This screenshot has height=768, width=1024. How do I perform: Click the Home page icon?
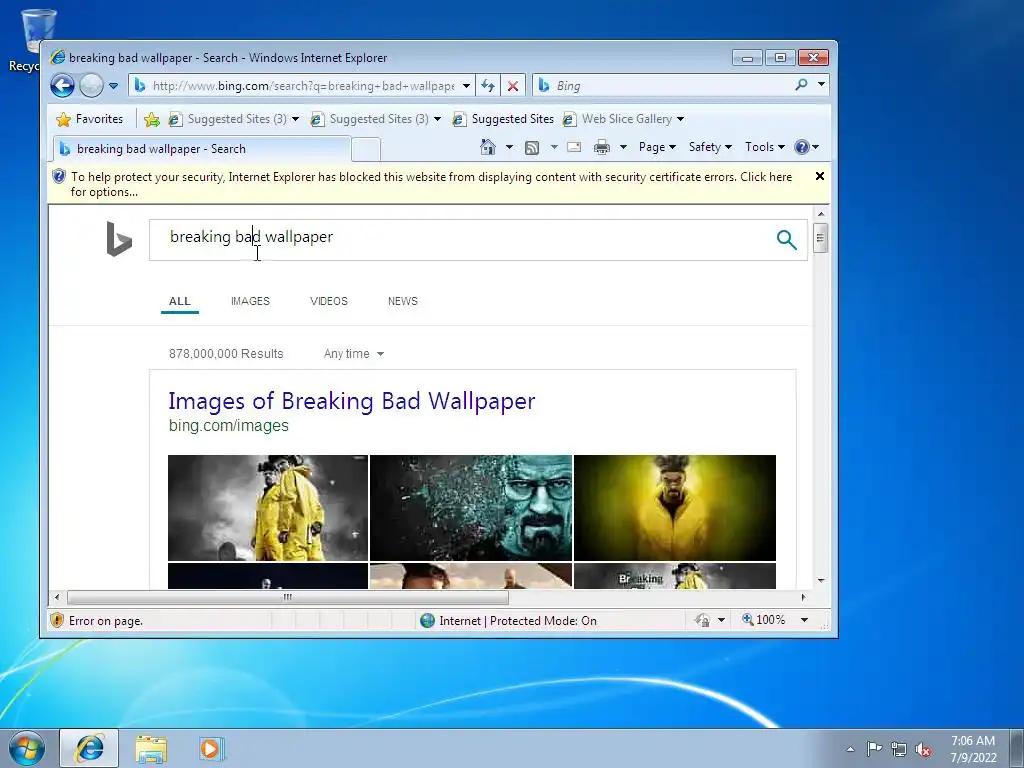click(488, 147)
